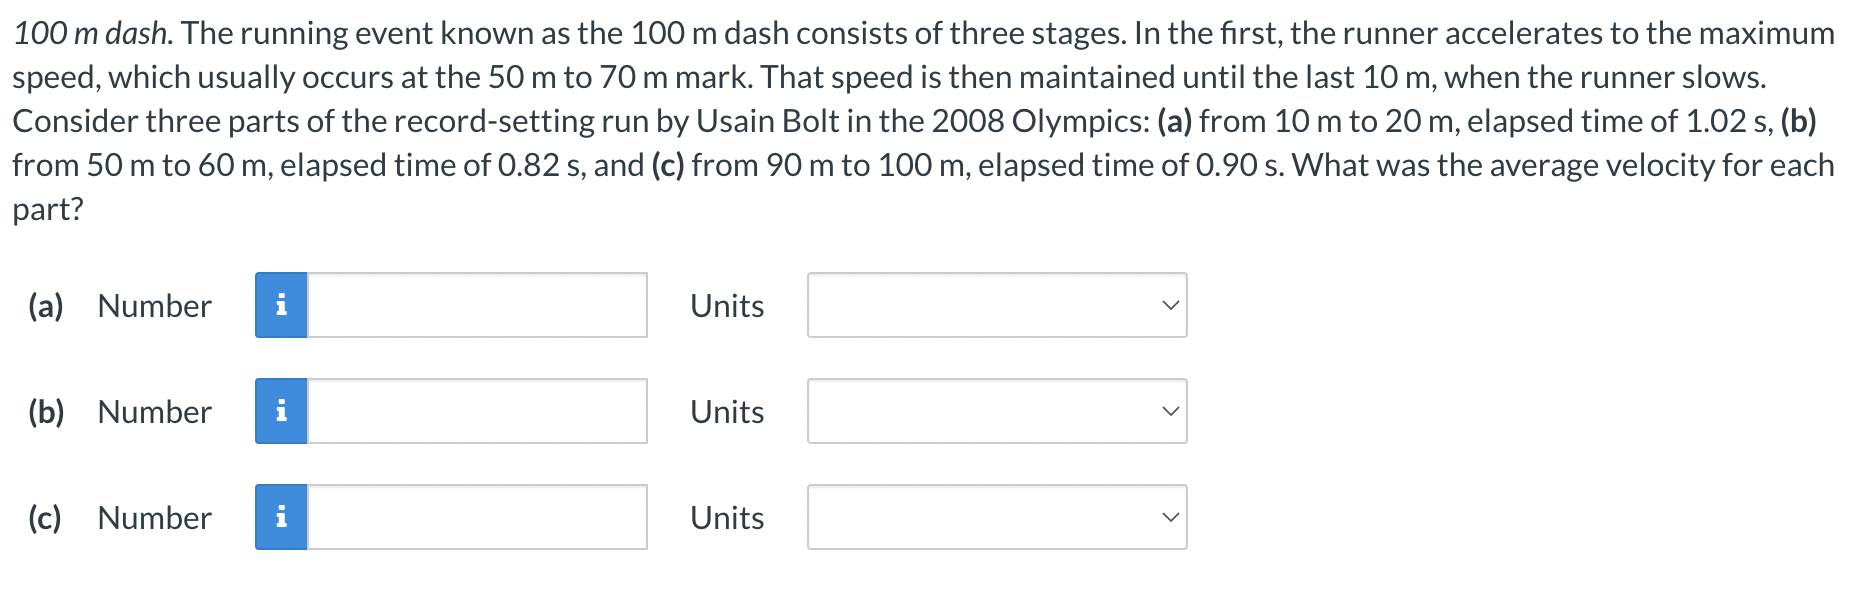Click the bold (a) in the problem text

click(1174, 121)
